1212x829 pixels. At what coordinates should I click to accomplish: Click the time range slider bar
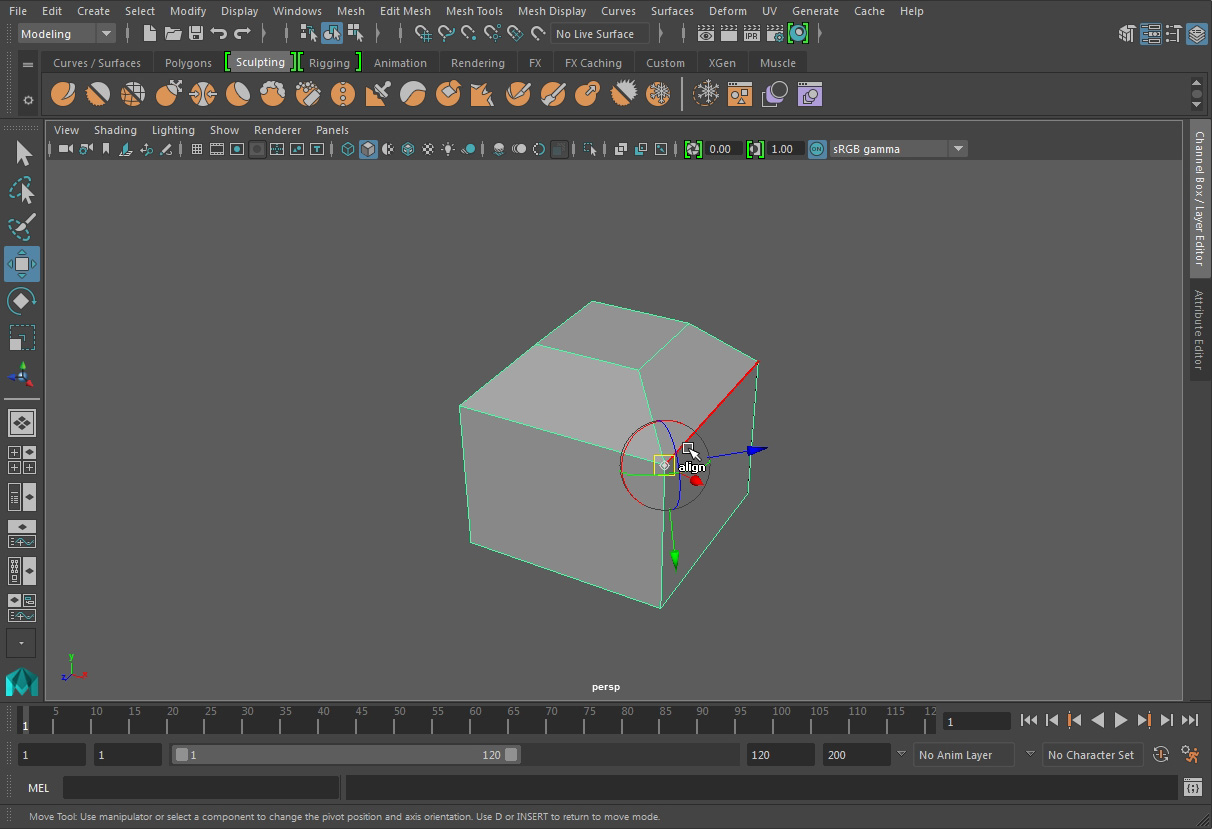coord(346,755)
